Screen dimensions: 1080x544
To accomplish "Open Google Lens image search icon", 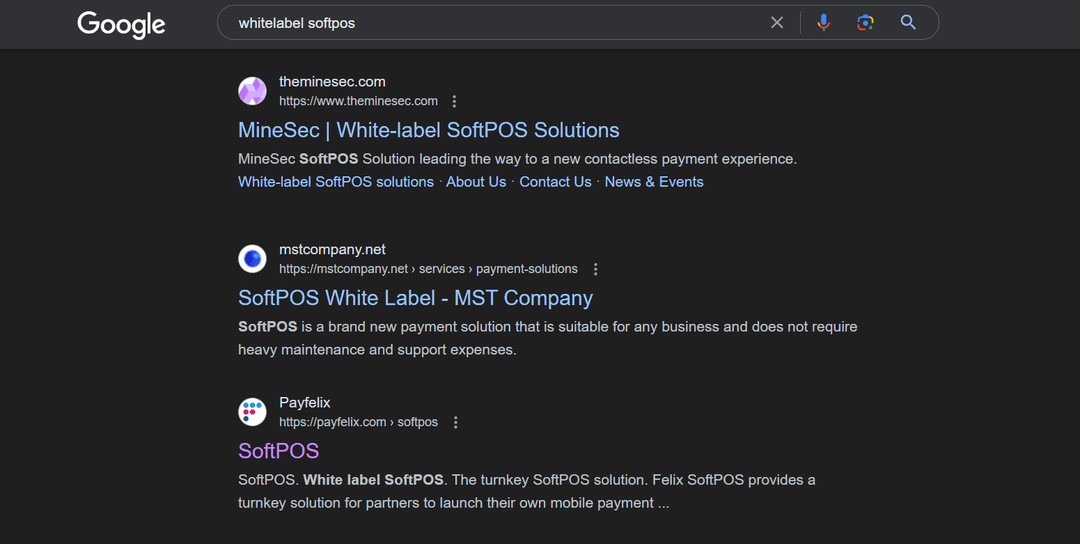I will [865, 23].
